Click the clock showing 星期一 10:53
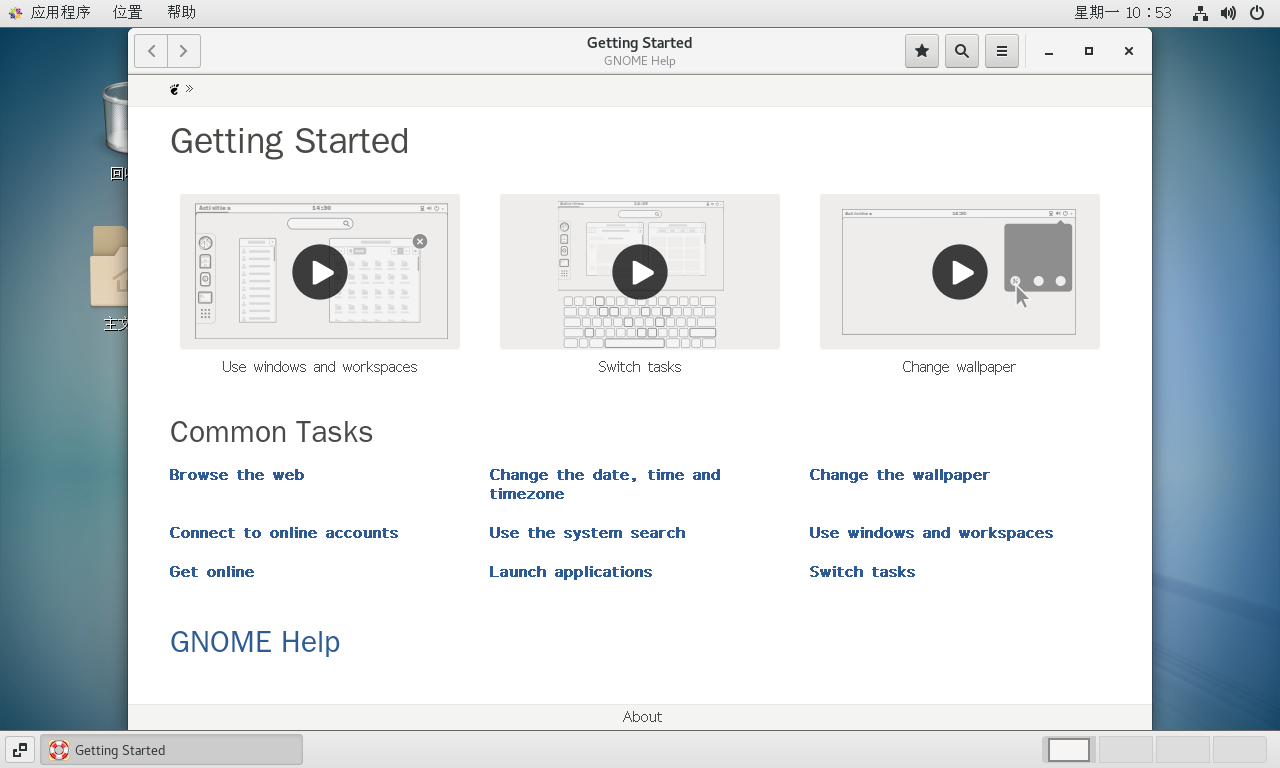The height and width of the screenshot is (768, 1280). pyautogui.click(x=1122, y=13)
